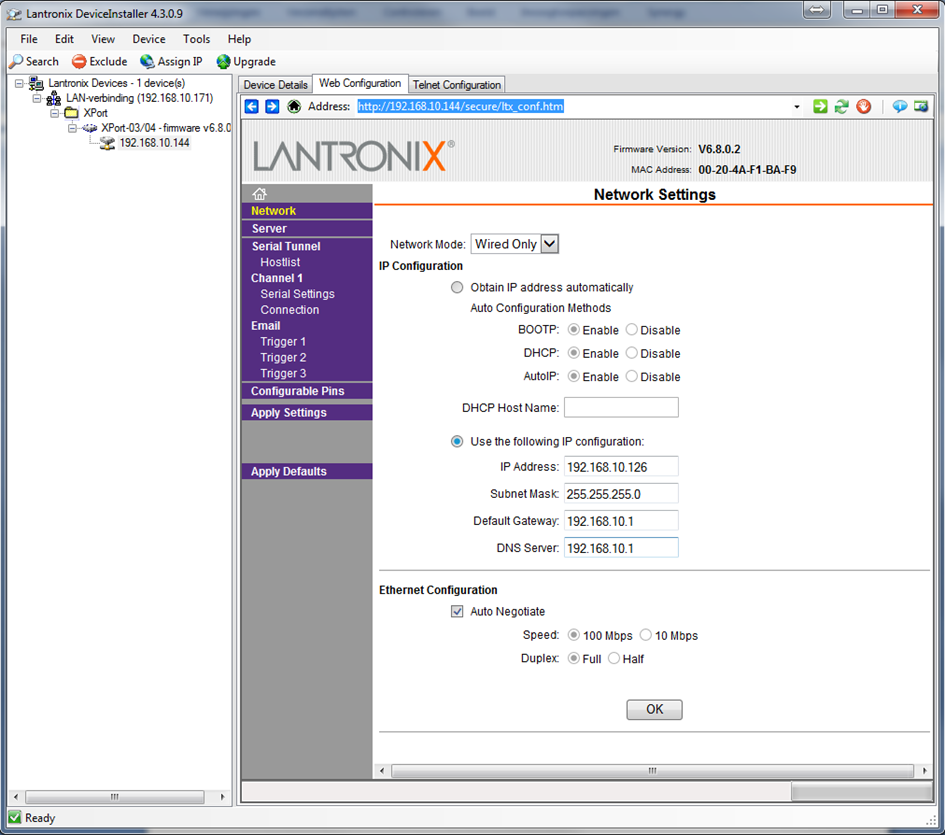The width and height of the screenshot is (945, 835).
Task: Click the Search toolbar icon
Action: (16, 62)
